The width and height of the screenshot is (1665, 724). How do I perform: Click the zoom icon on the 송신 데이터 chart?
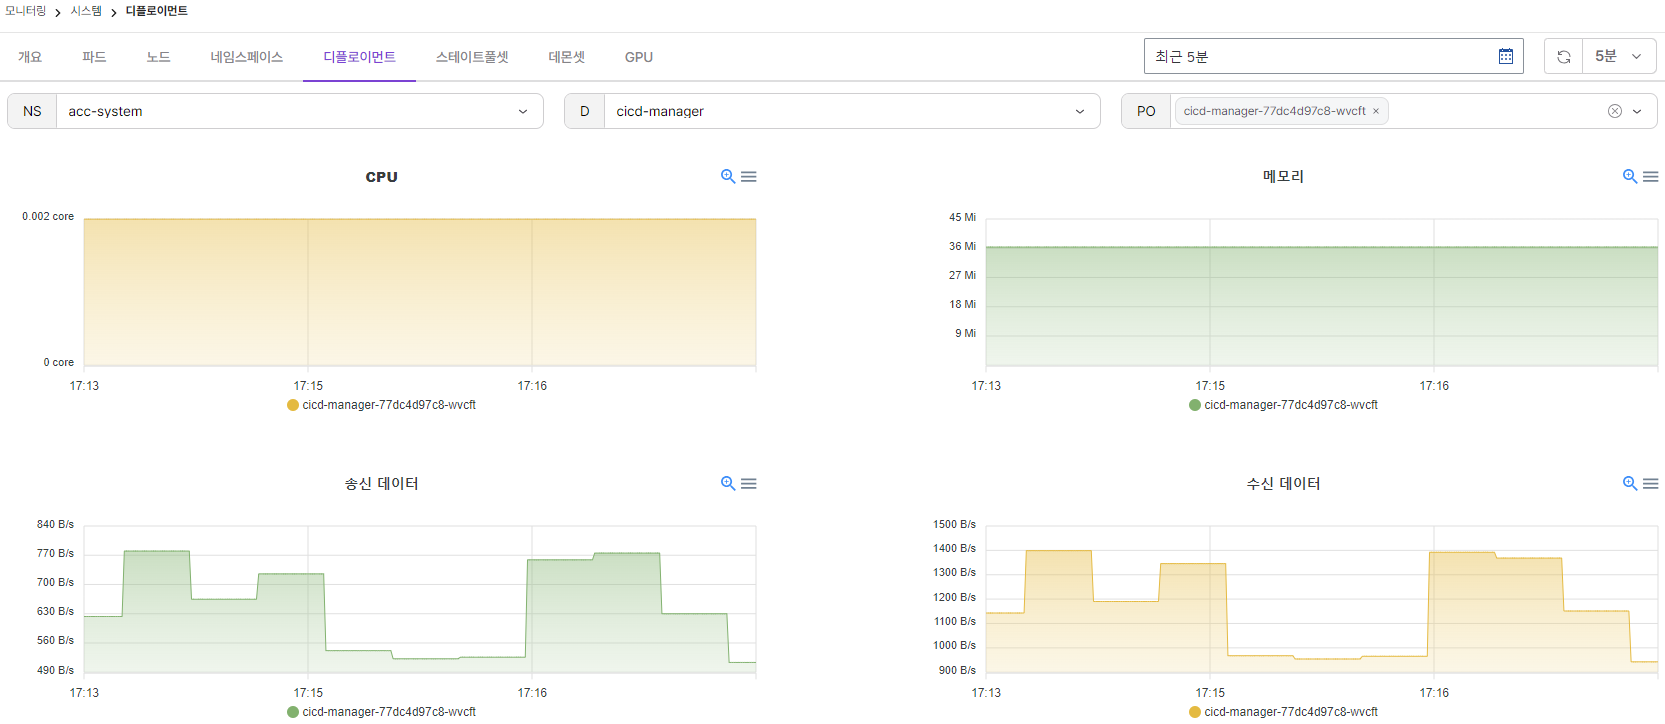click(x=728, y=484)
